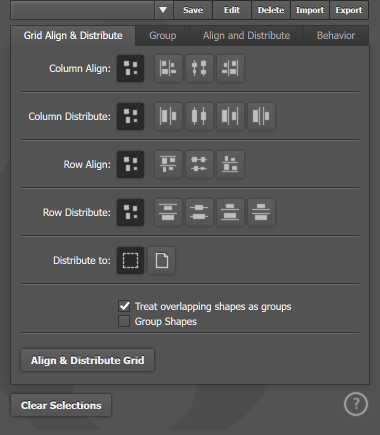Set Distribute to page icon

point(162,260)
